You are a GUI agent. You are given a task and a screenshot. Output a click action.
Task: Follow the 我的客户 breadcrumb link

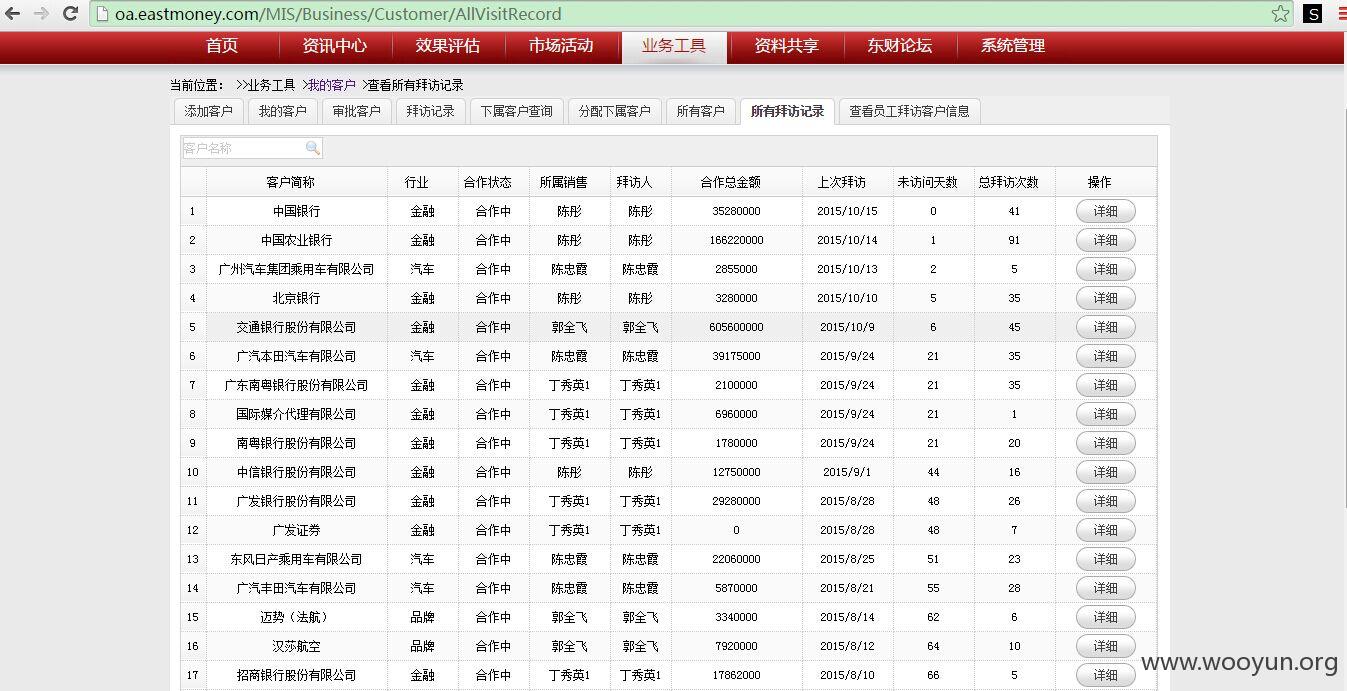331,85
